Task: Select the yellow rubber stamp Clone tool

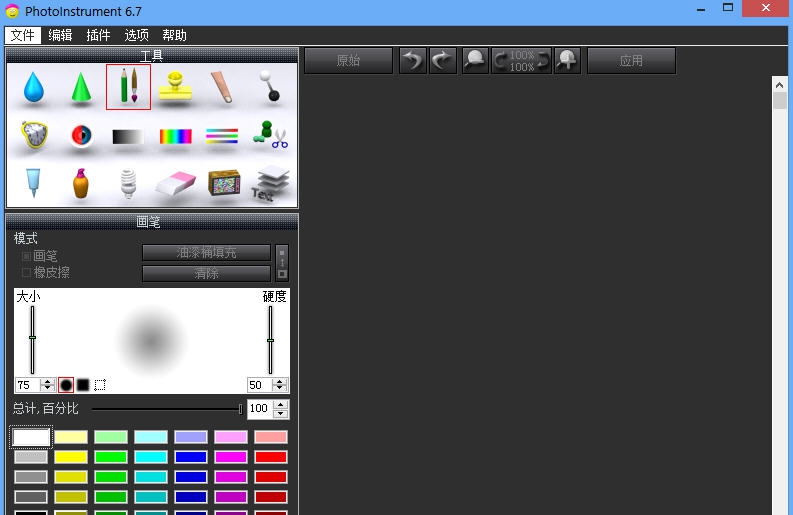Action: point(175,88)
